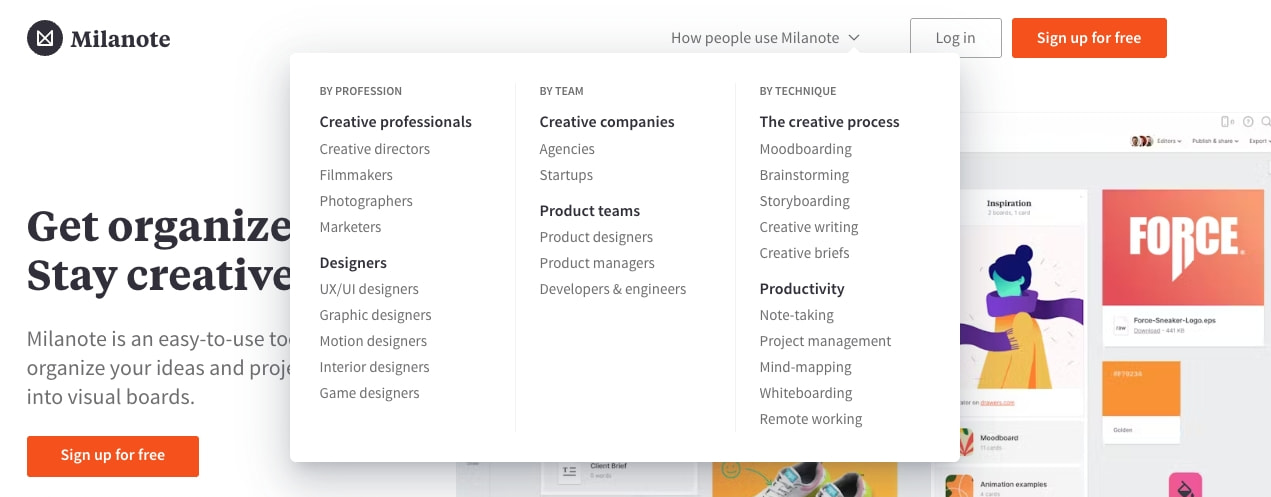Choose Photographers in the profession list

coord(366,201)
